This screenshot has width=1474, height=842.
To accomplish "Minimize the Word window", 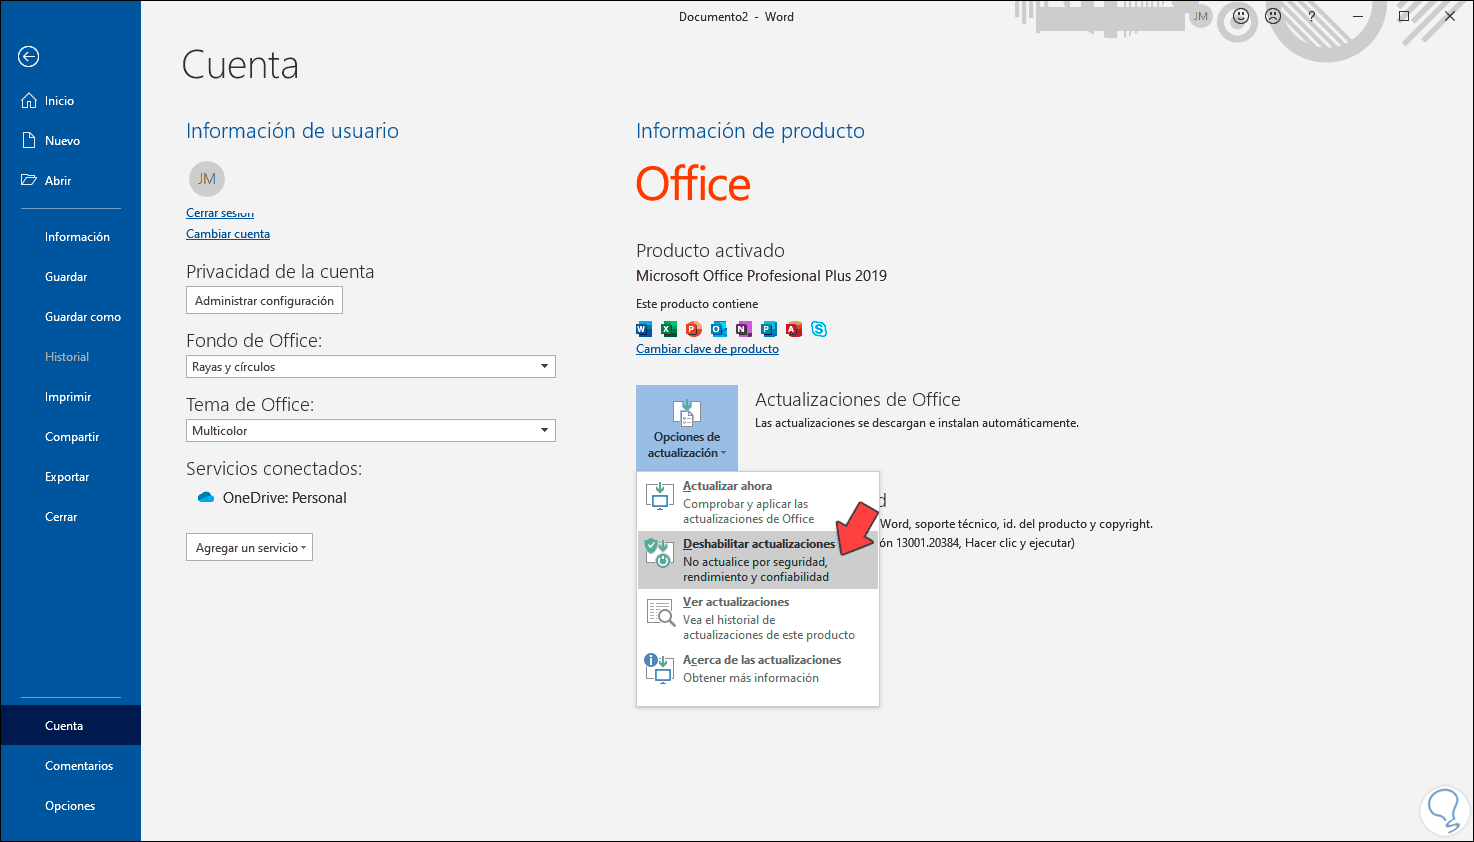I will click(1358, 16).
